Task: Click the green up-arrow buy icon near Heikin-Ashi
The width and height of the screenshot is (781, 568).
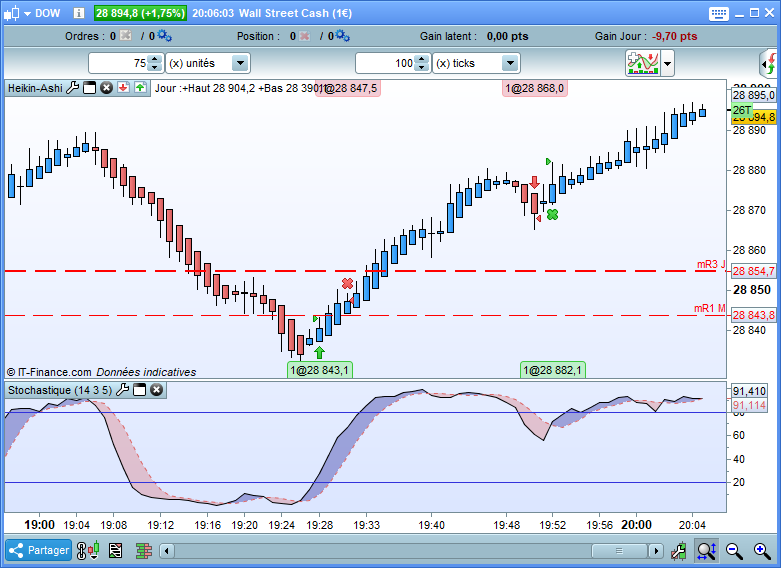Action: 140,88
